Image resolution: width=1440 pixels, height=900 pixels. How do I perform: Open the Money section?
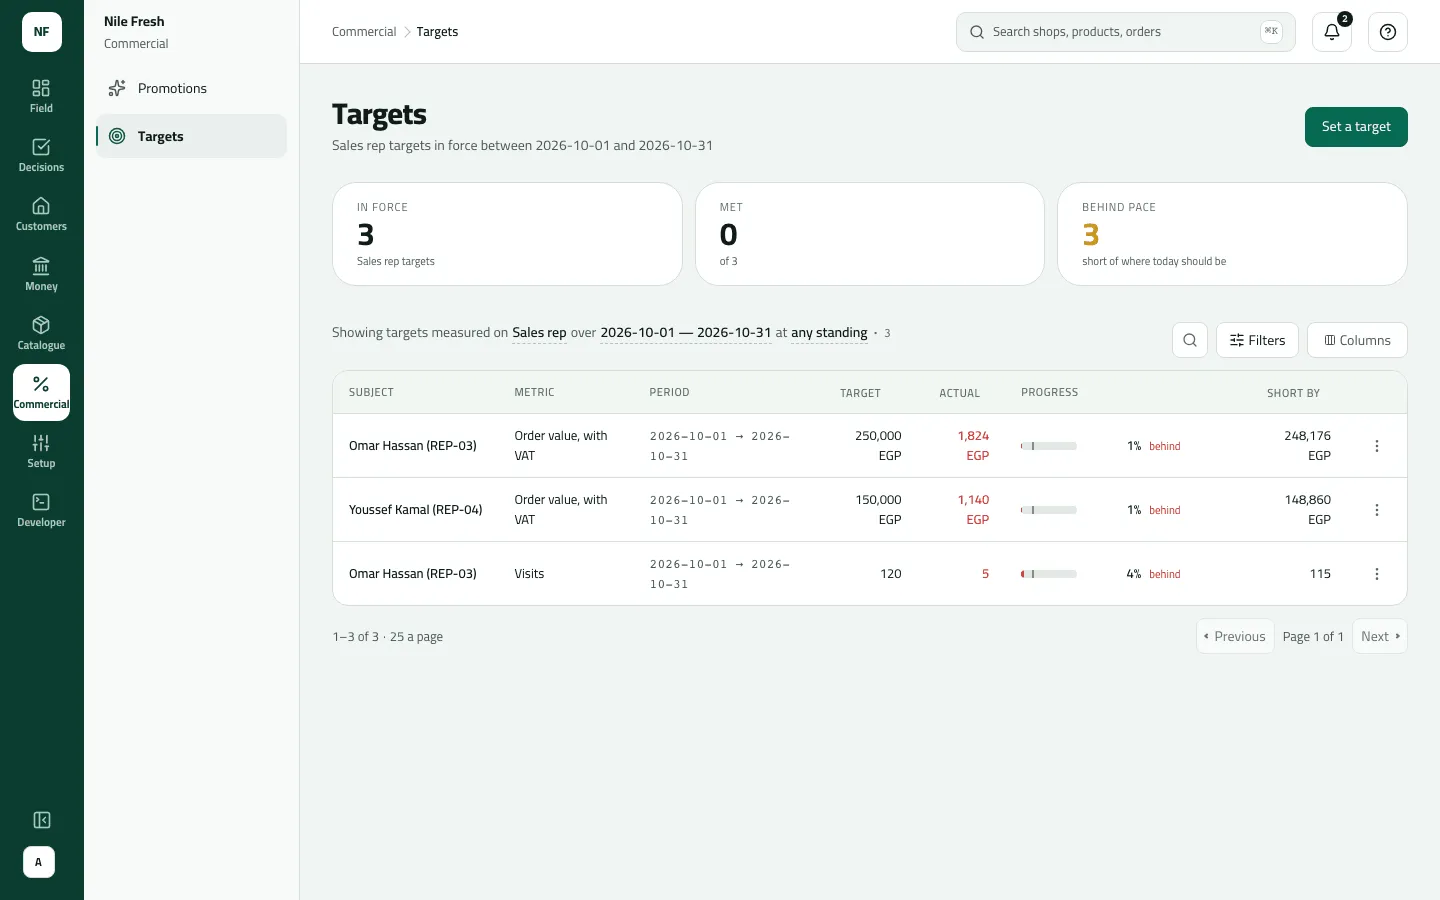point(41,274)
